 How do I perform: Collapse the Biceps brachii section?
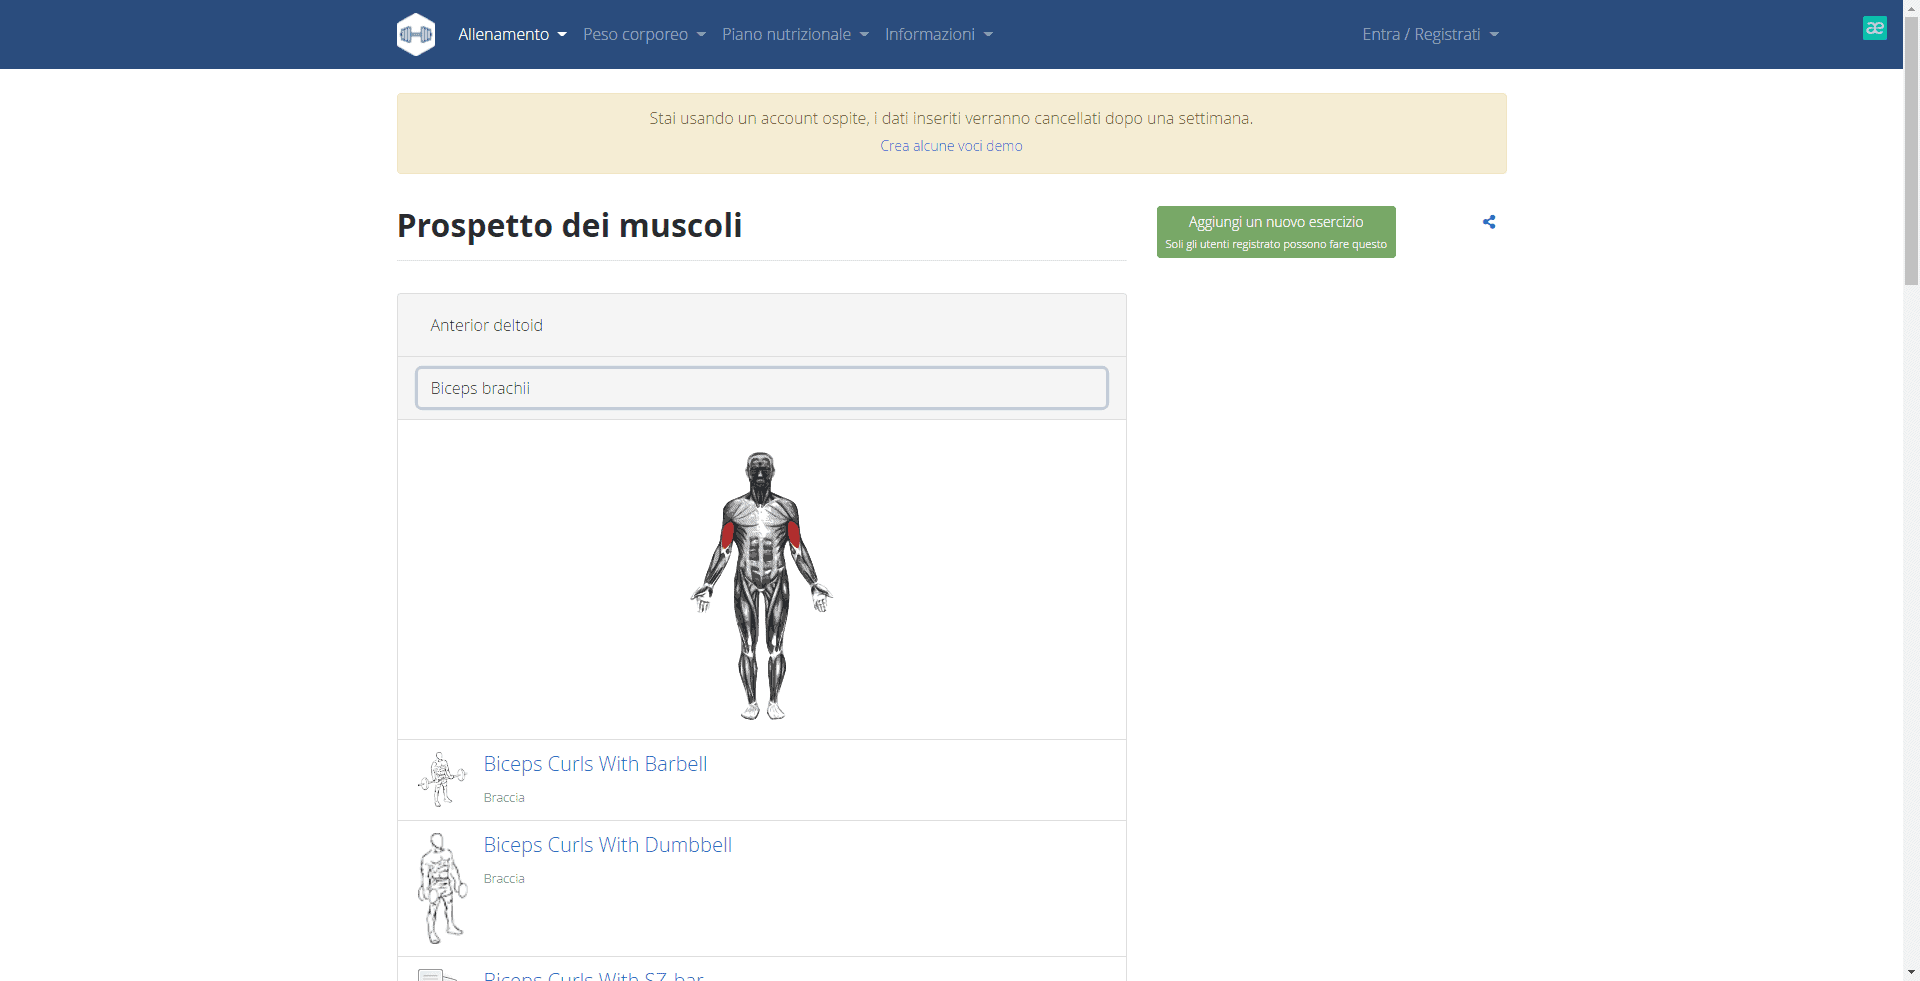click(x=762, y=388)
